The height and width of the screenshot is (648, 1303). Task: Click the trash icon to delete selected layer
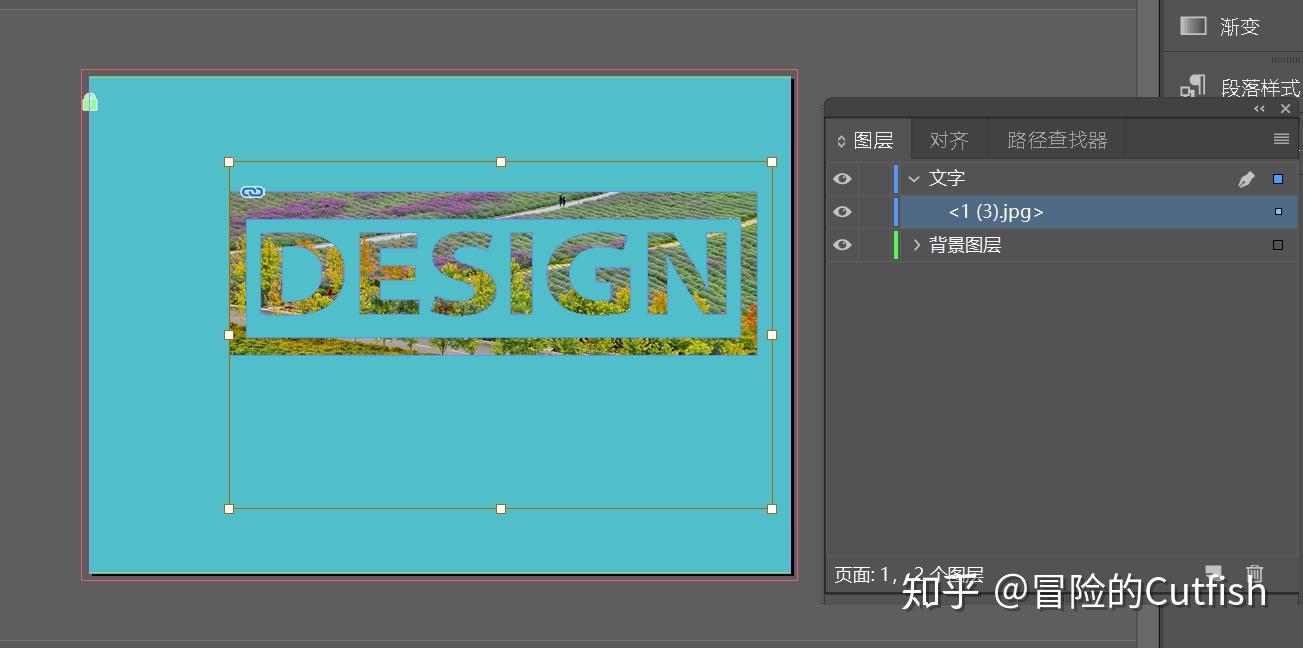click(1256, 574)
